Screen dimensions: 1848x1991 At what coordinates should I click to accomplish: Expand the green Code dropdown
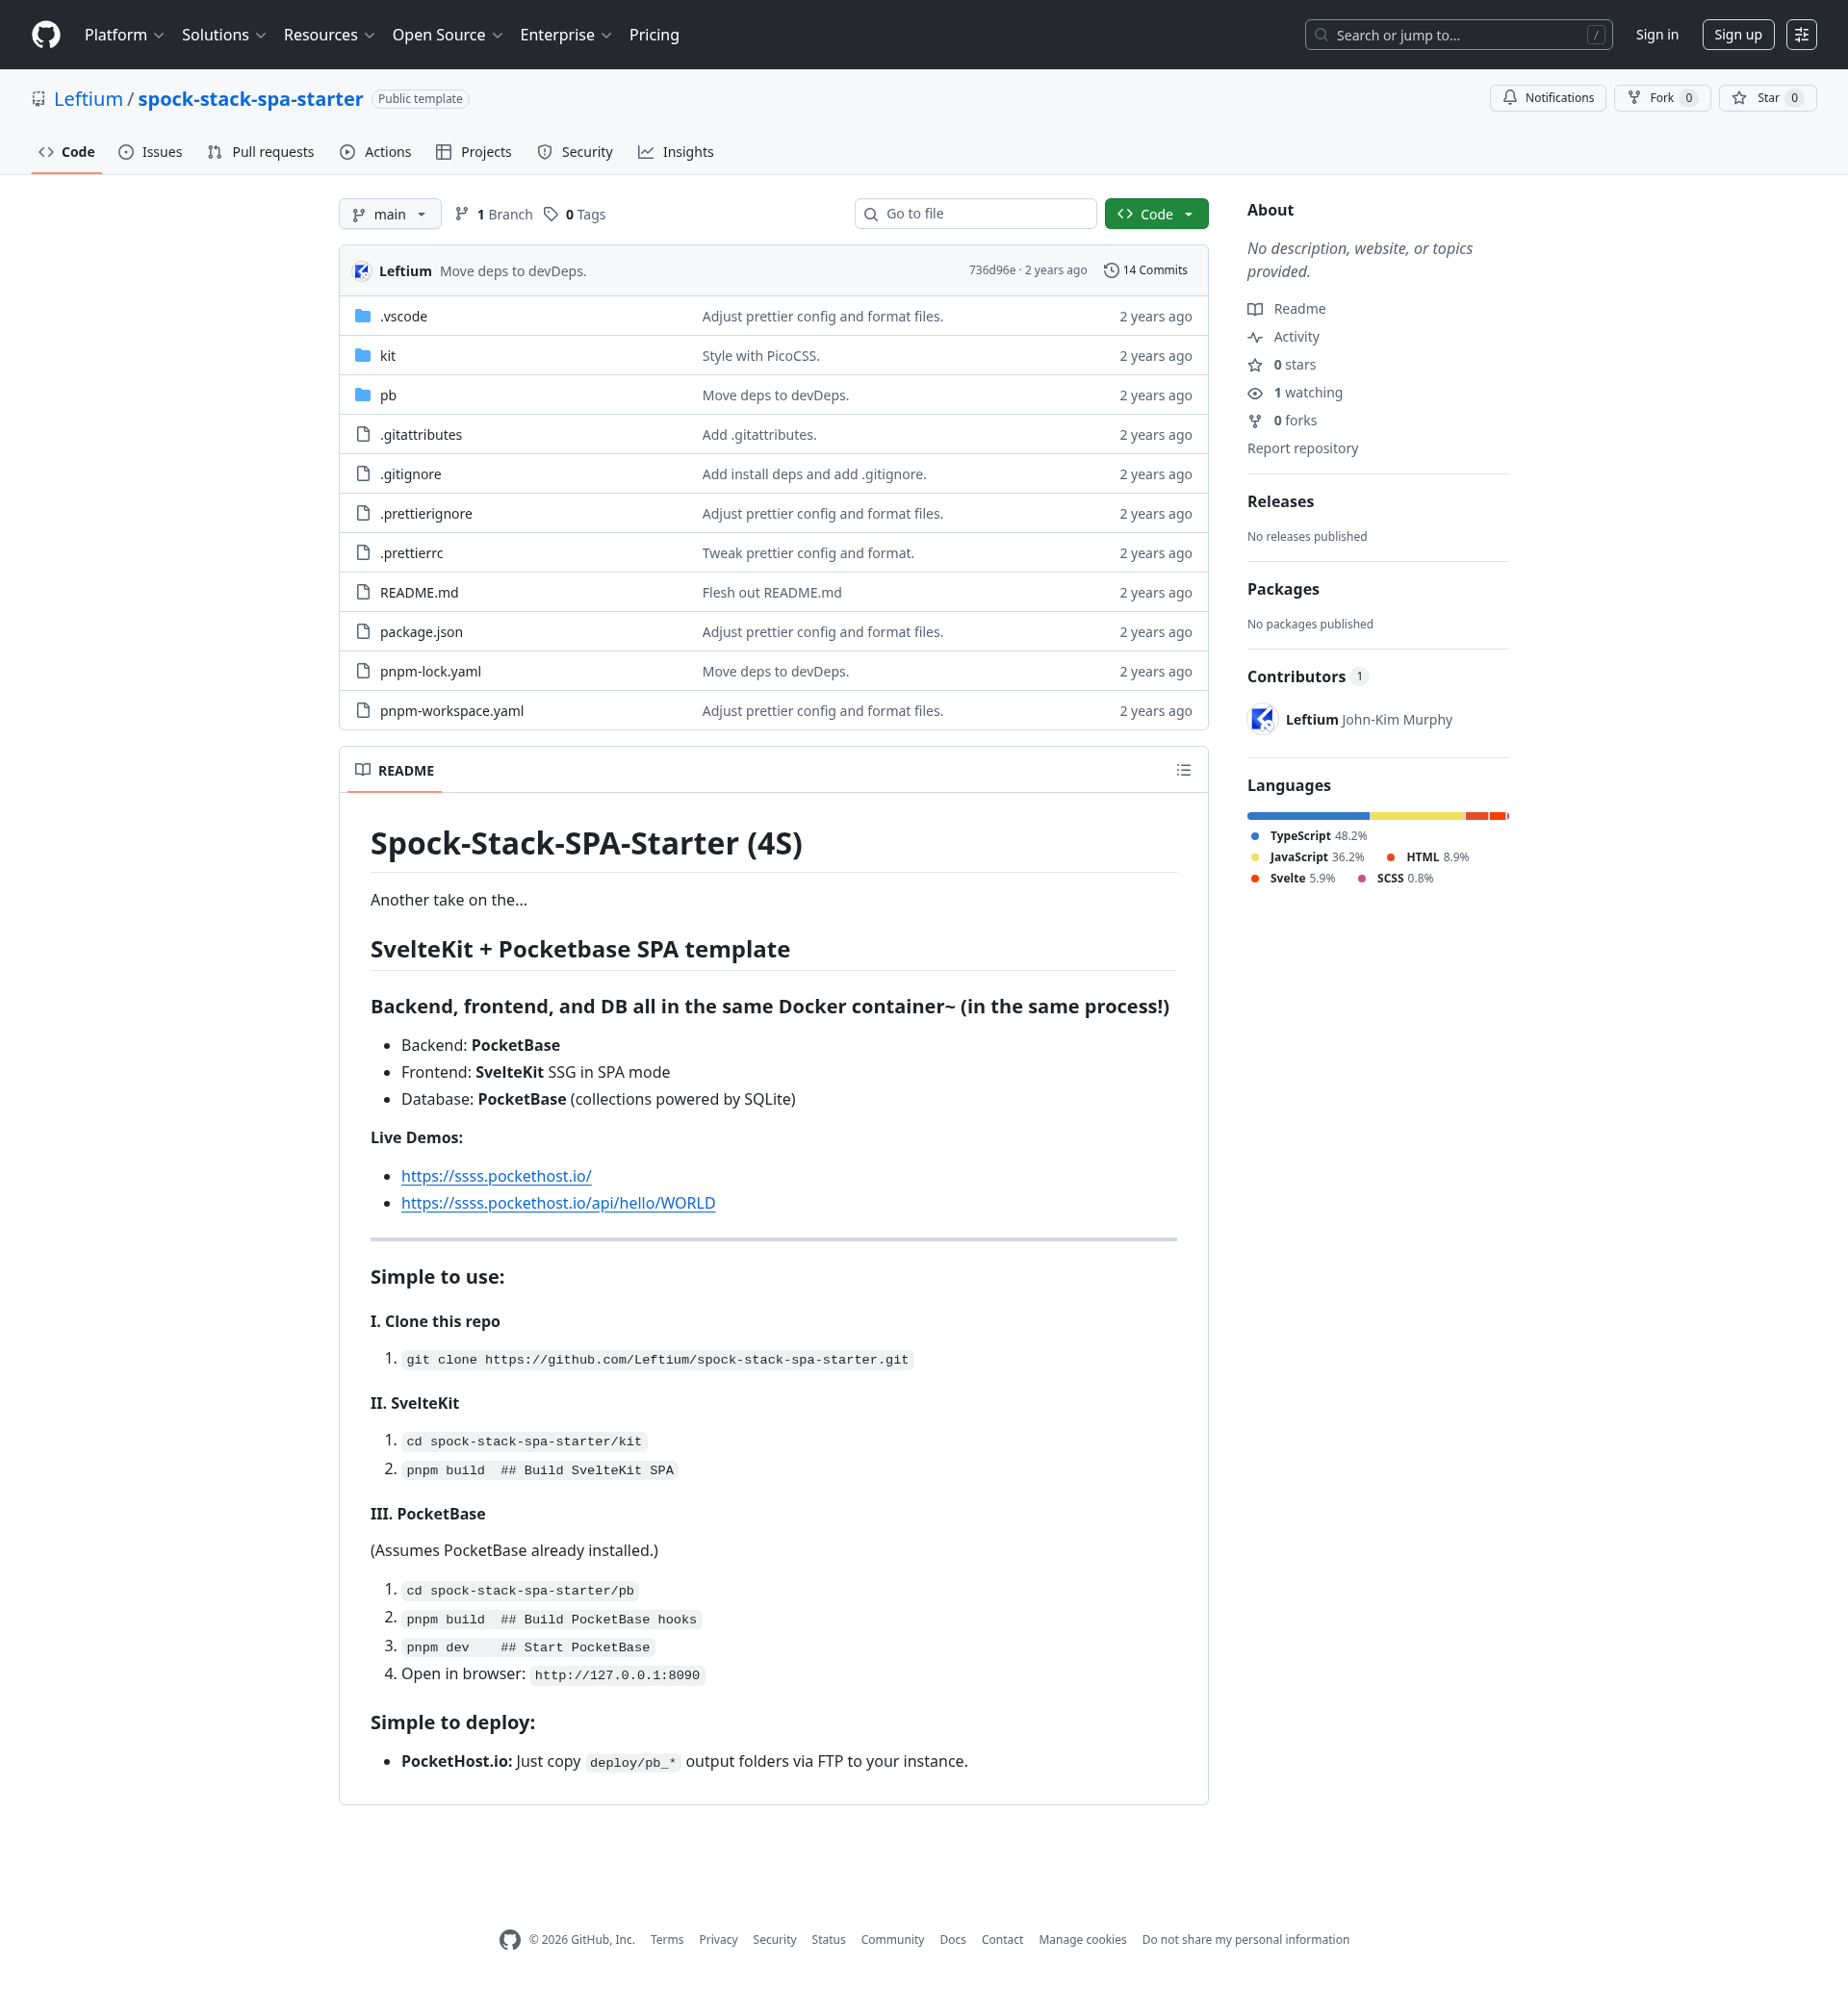(1156, 214)
